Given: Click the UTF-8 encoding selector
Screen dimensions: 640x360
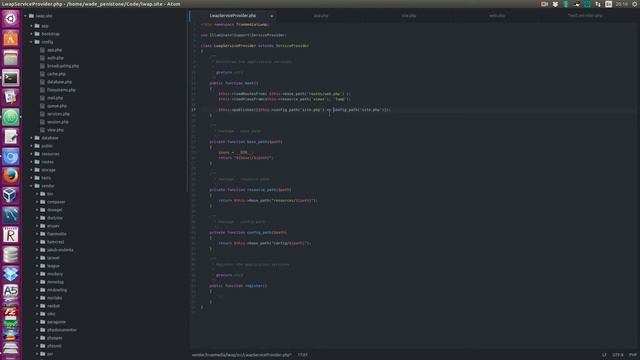Looking at the screenshot, I should [618, 355].
